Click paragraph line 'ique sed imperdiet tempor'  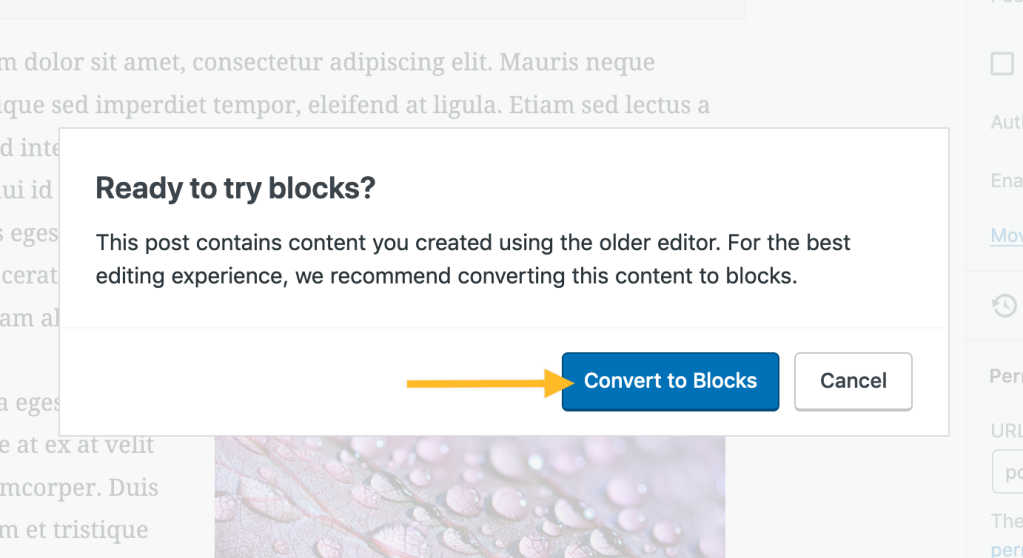(355, 104)
